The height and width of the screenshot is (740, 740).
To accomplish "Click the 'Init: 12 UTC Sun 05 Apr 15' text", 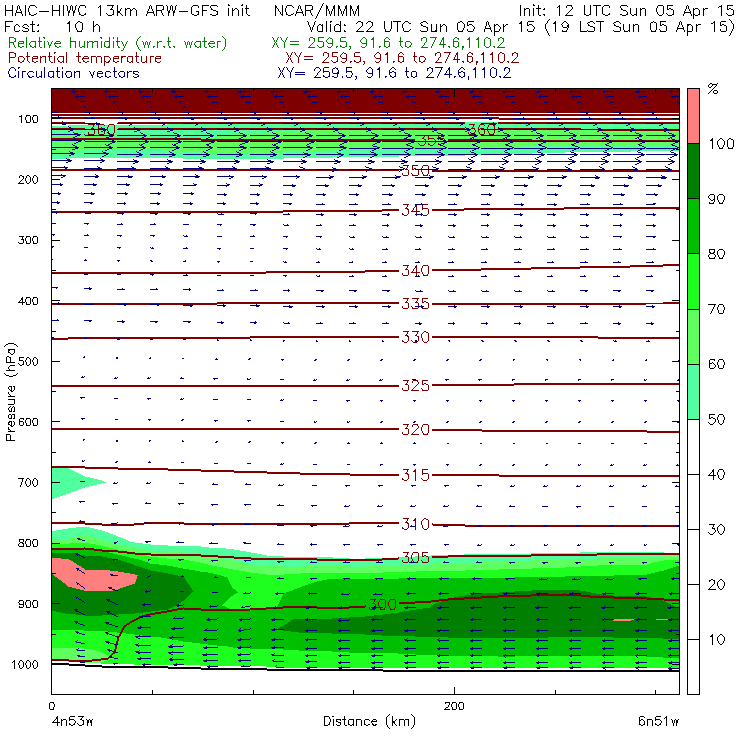I will coord(627,10).
